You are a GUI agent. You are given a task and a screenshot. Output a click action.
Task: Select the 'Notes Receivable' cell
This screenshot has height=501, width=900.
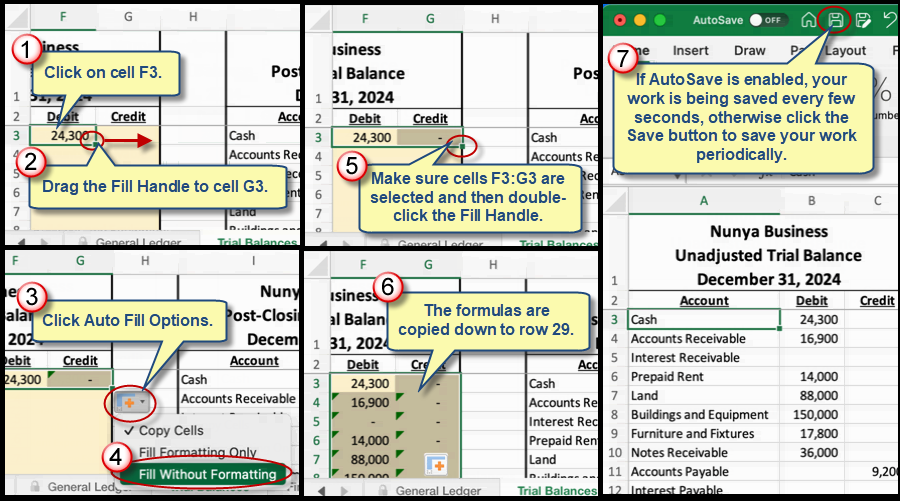[704, 452]
